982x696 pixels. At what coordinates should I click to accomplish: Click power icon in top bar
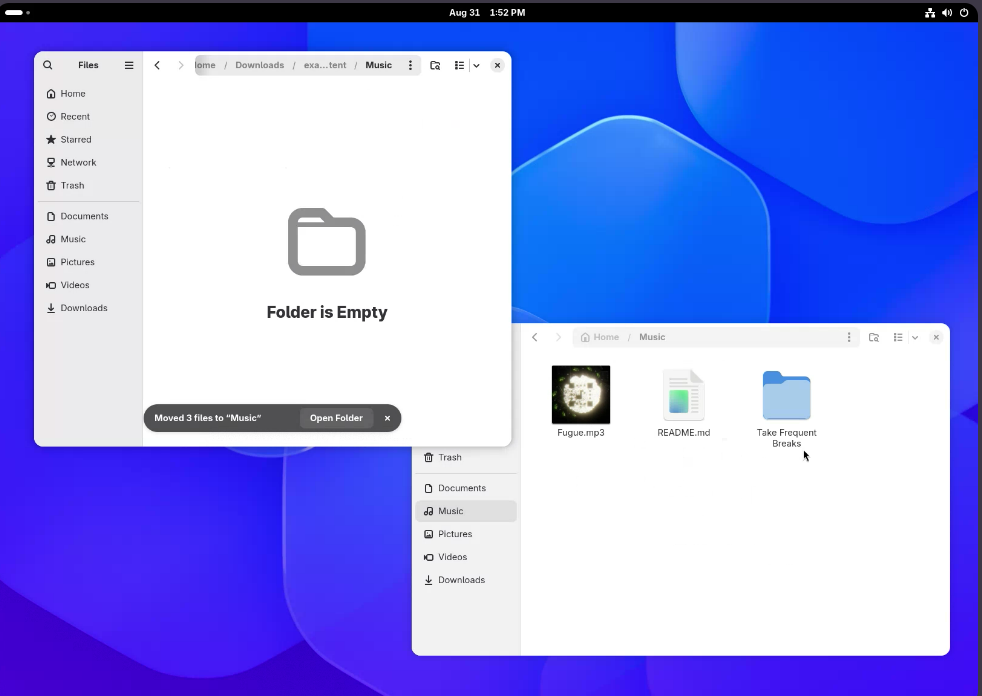click(x=964, y=13)
